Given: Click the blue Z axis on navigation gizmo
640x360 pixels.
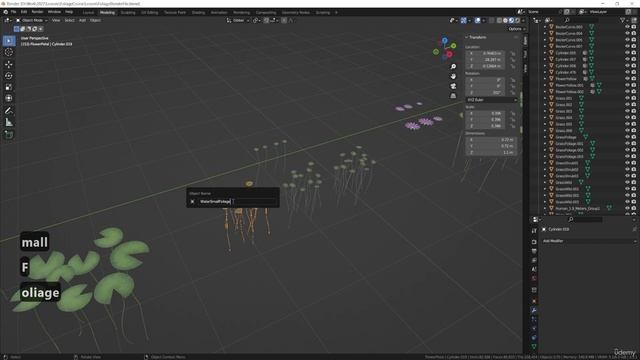Looking at the screenshot, I should click(x=444, y=40).
